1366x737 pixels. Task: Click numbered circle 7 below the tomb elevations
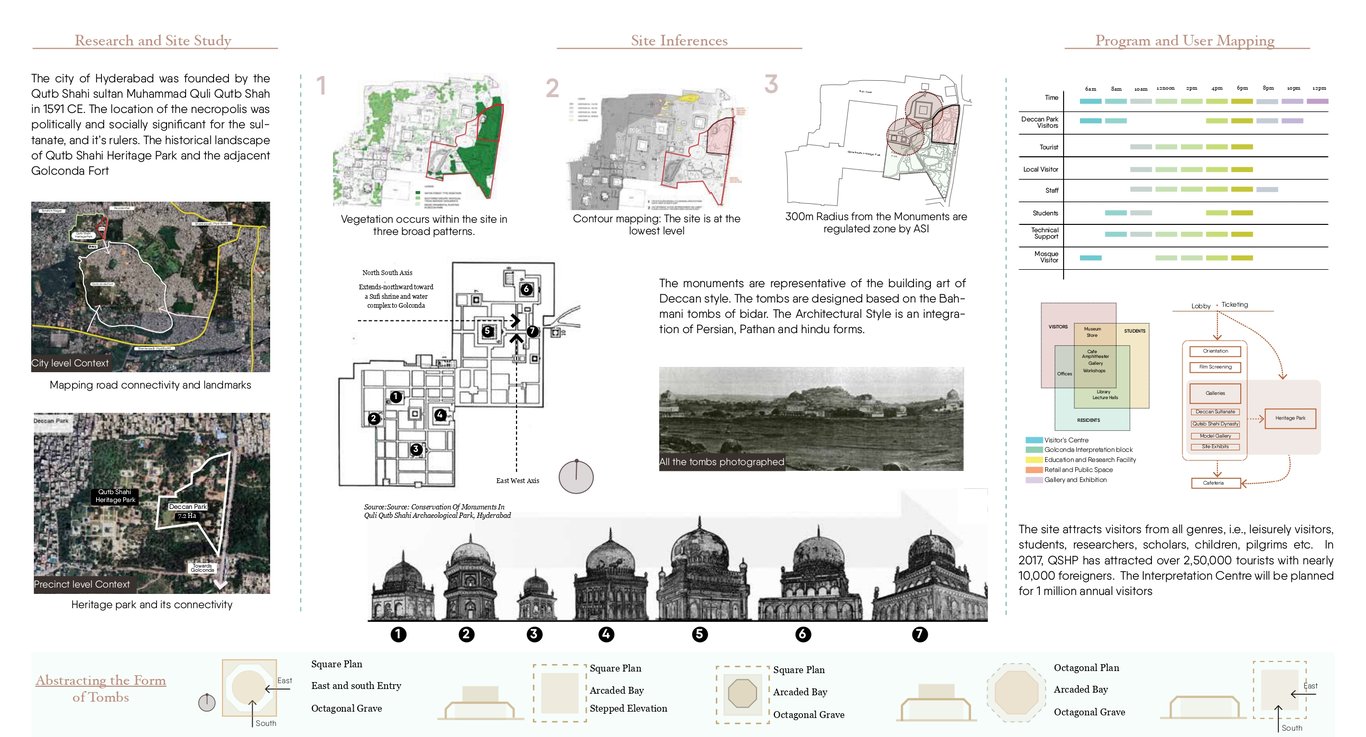click(920, 634)
